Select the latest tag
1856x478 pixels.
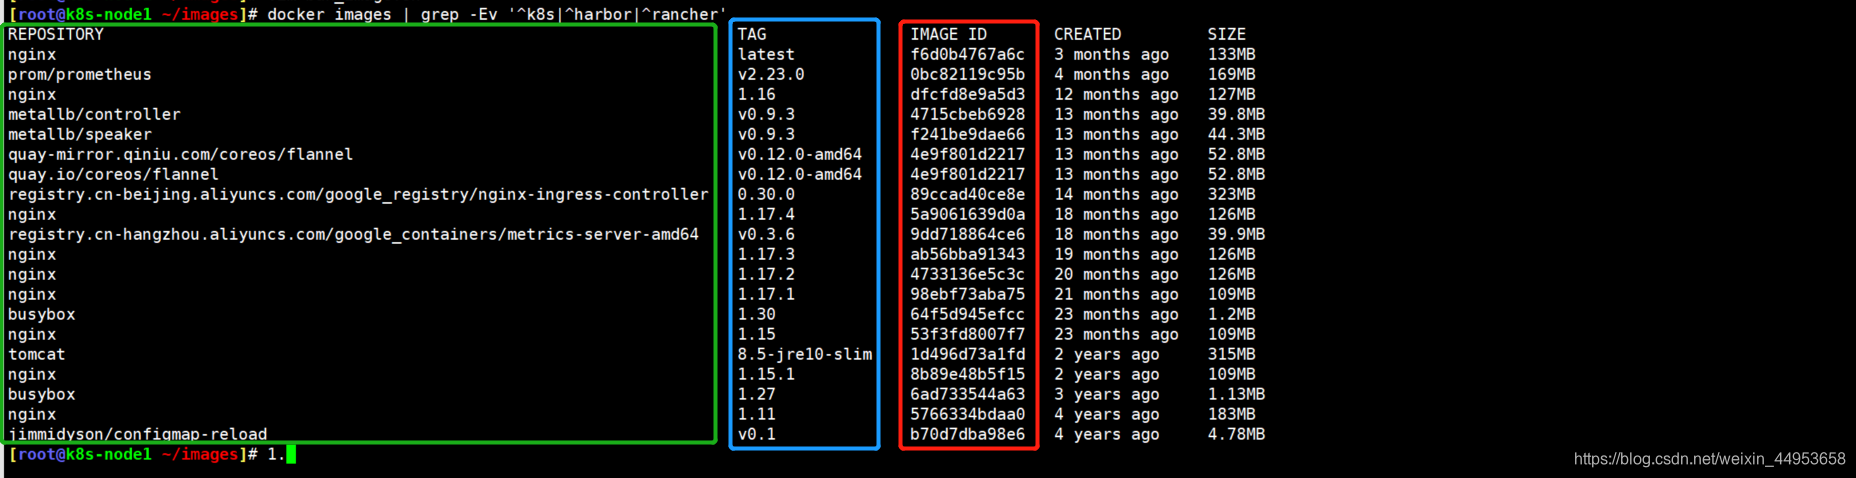[766, 55]
